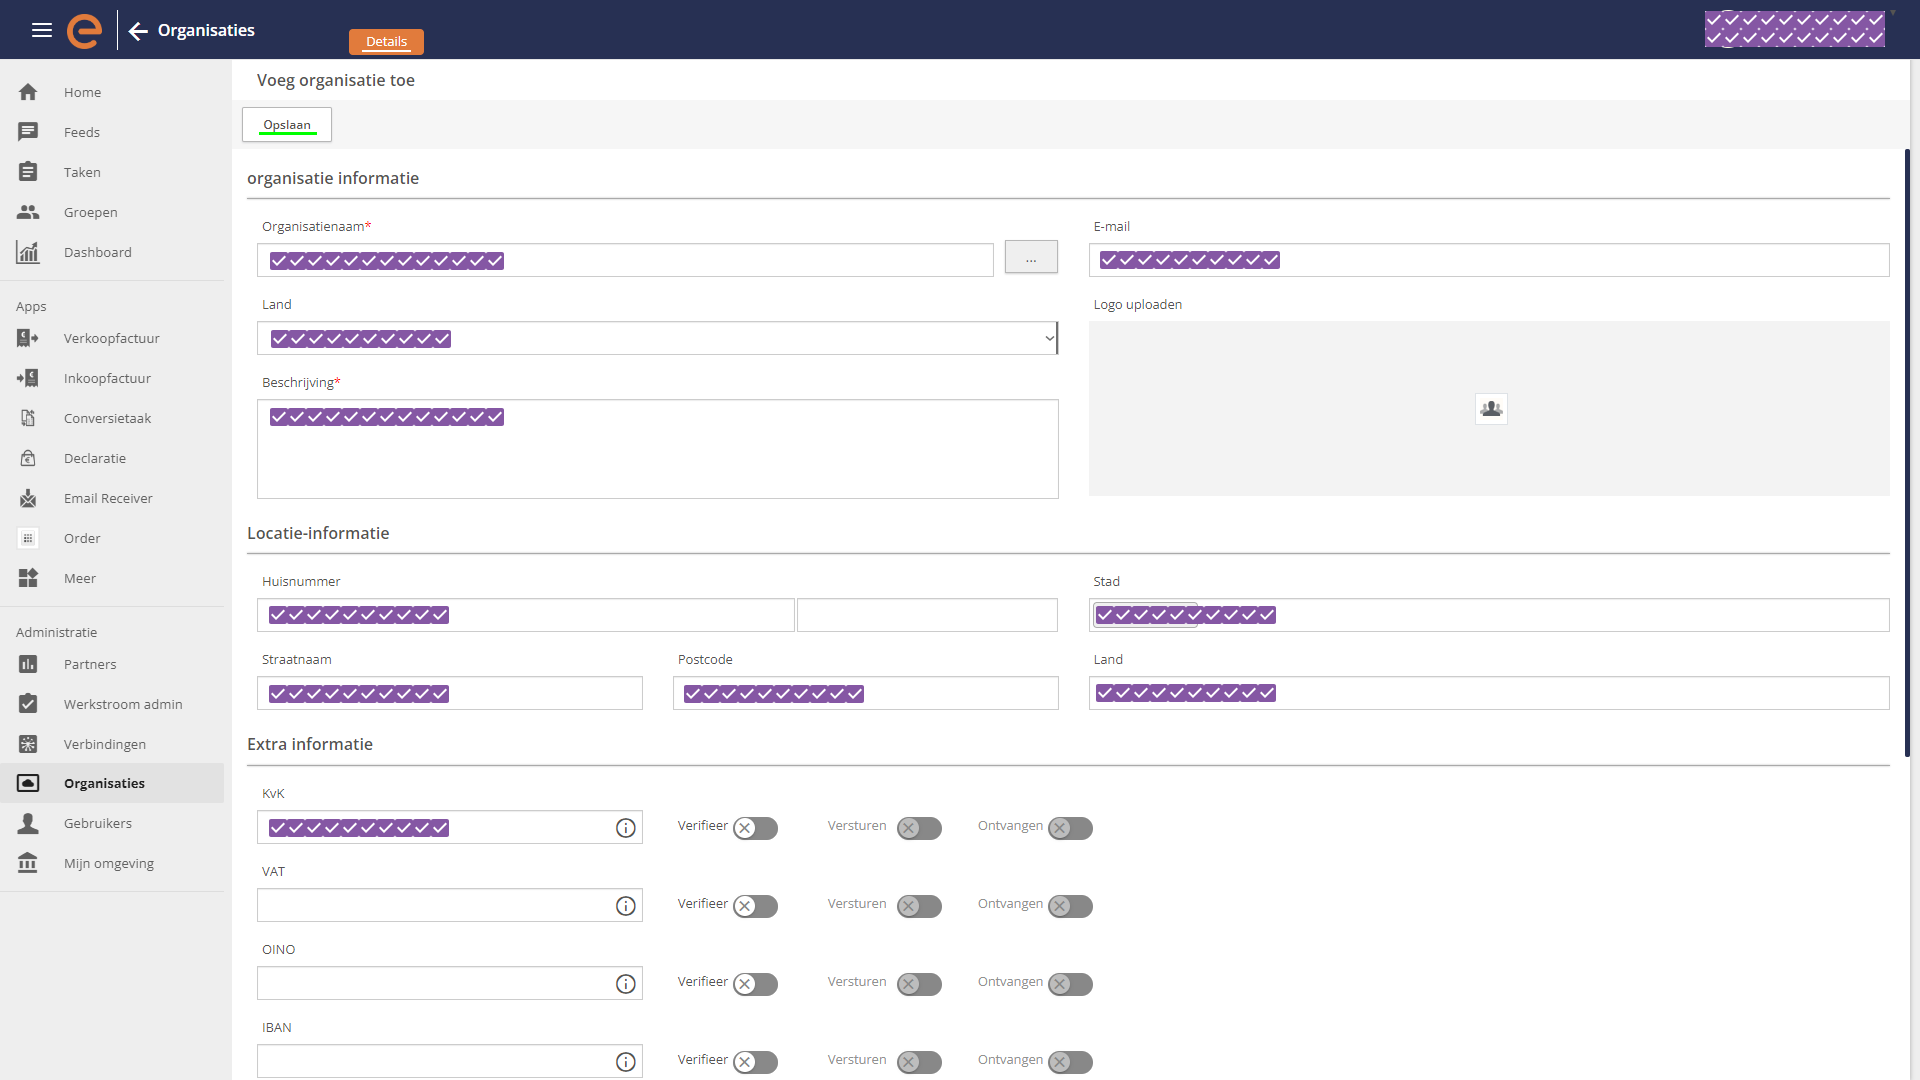Open the hamburger menu icon
The height and width of the screenshot is (1080, 1920).
coord(41,30)
